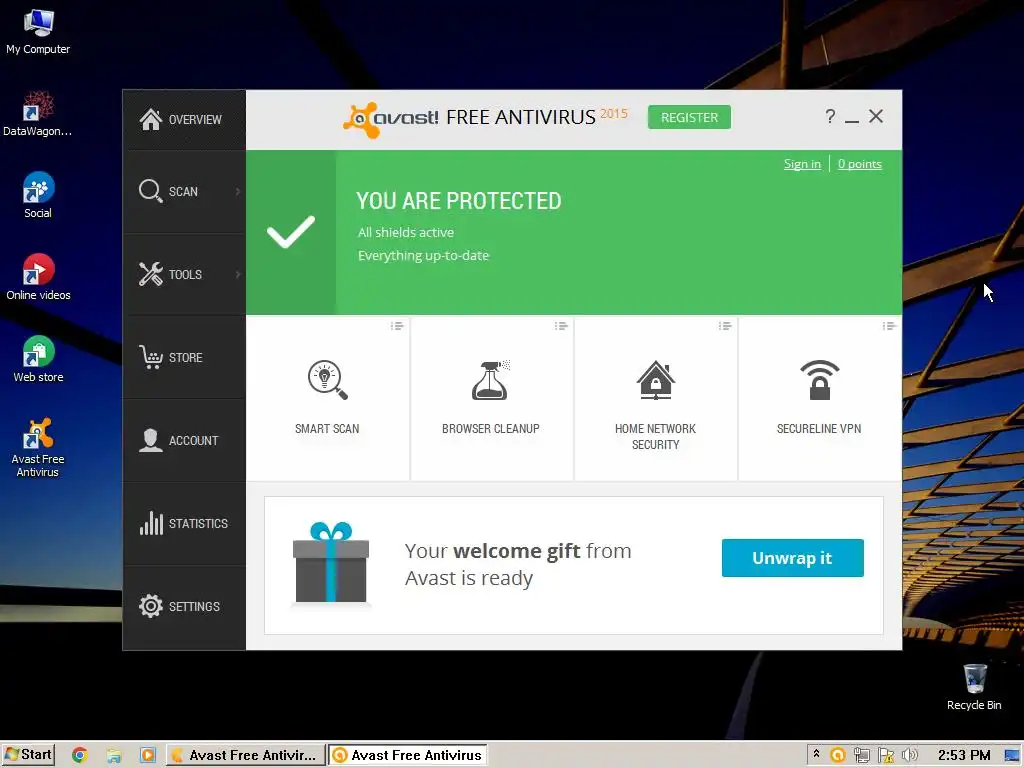
Task: Open Avast Settings
Action: [184, 606]
